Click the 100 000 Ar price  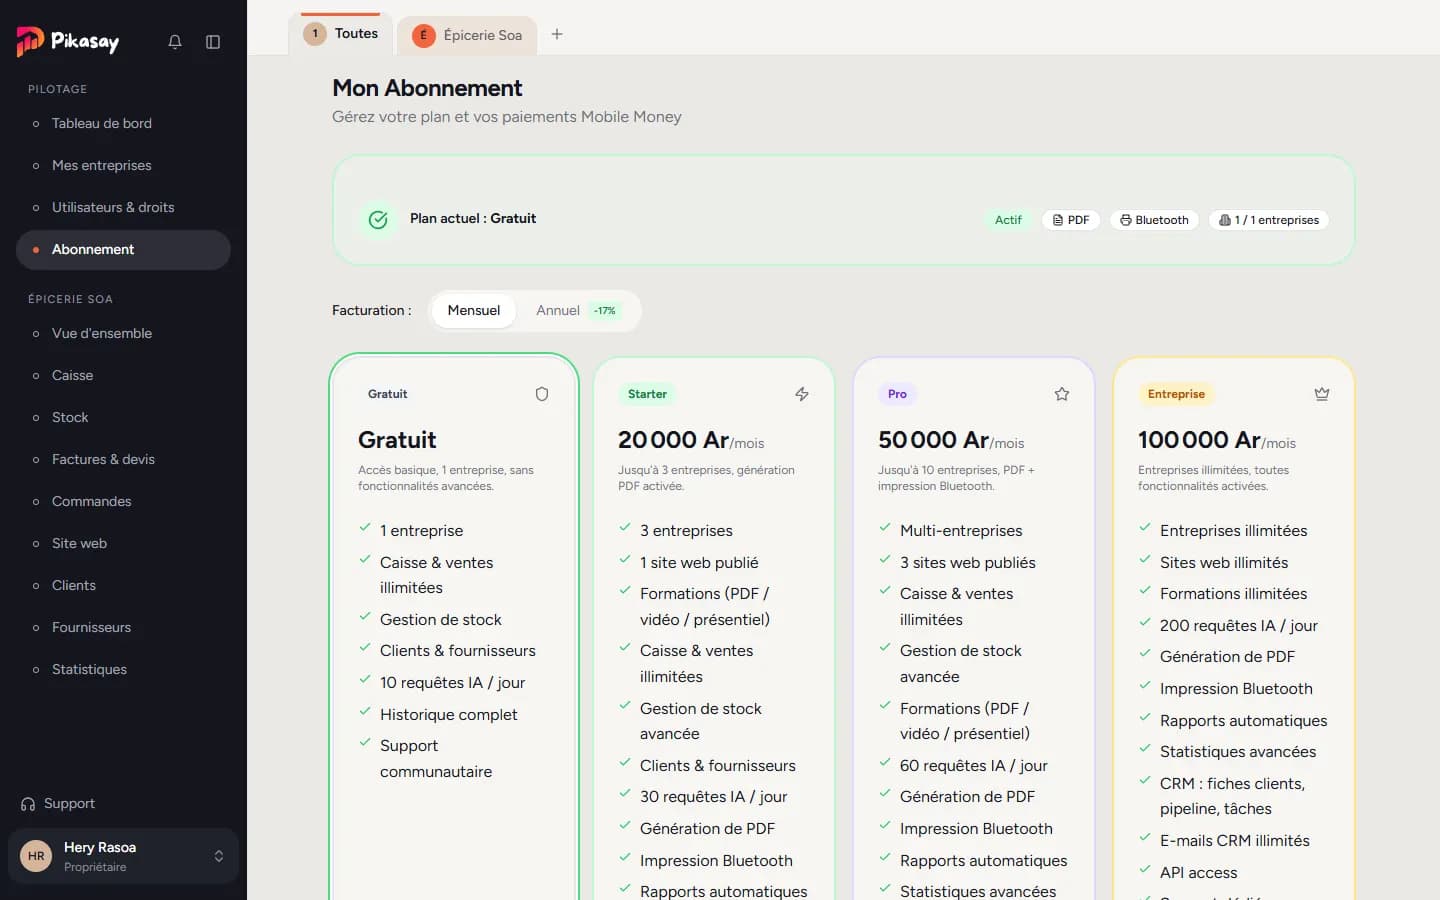click(x=1199, y=440)
